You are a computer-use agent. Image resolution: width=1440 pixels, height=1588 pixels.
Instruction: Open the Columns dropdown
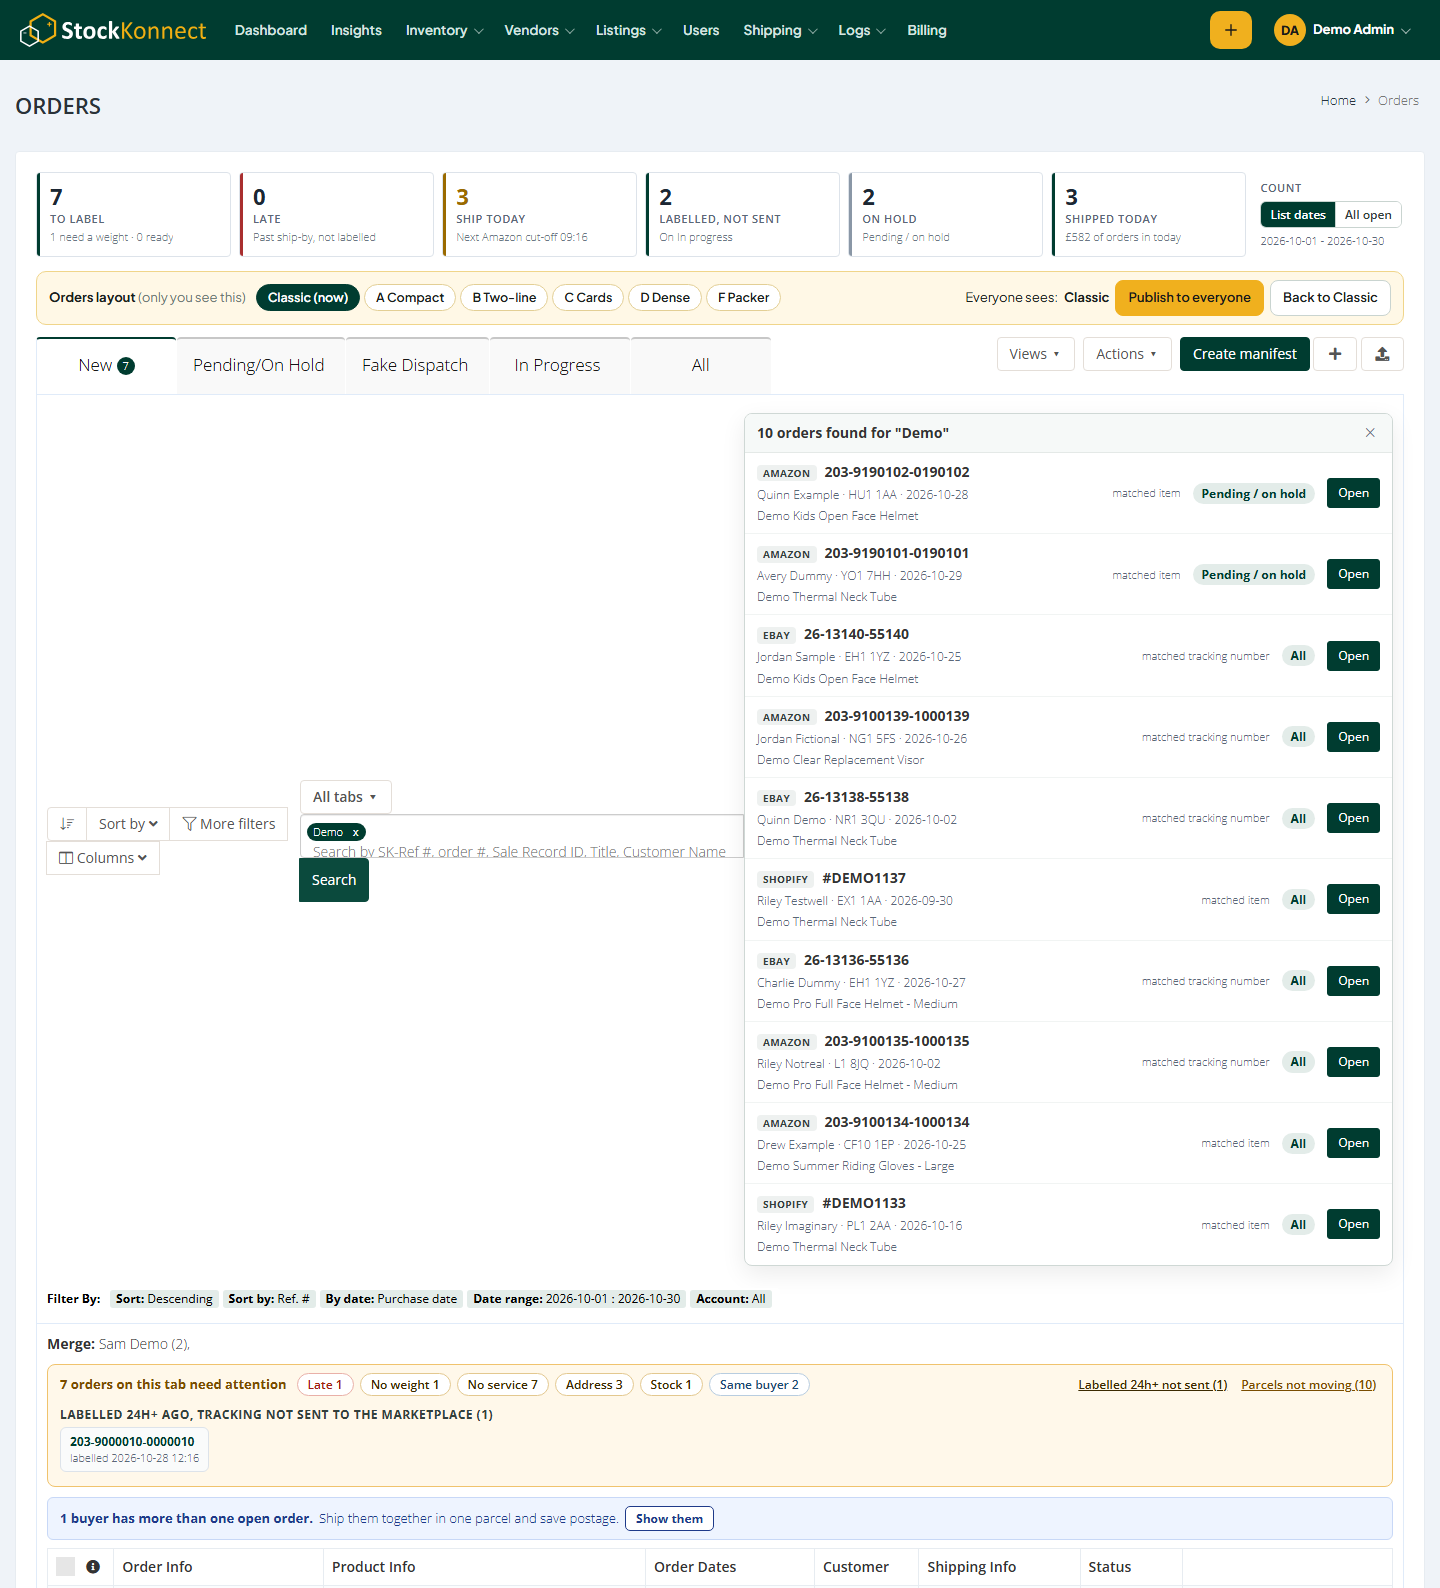click(x=103, y=858)
